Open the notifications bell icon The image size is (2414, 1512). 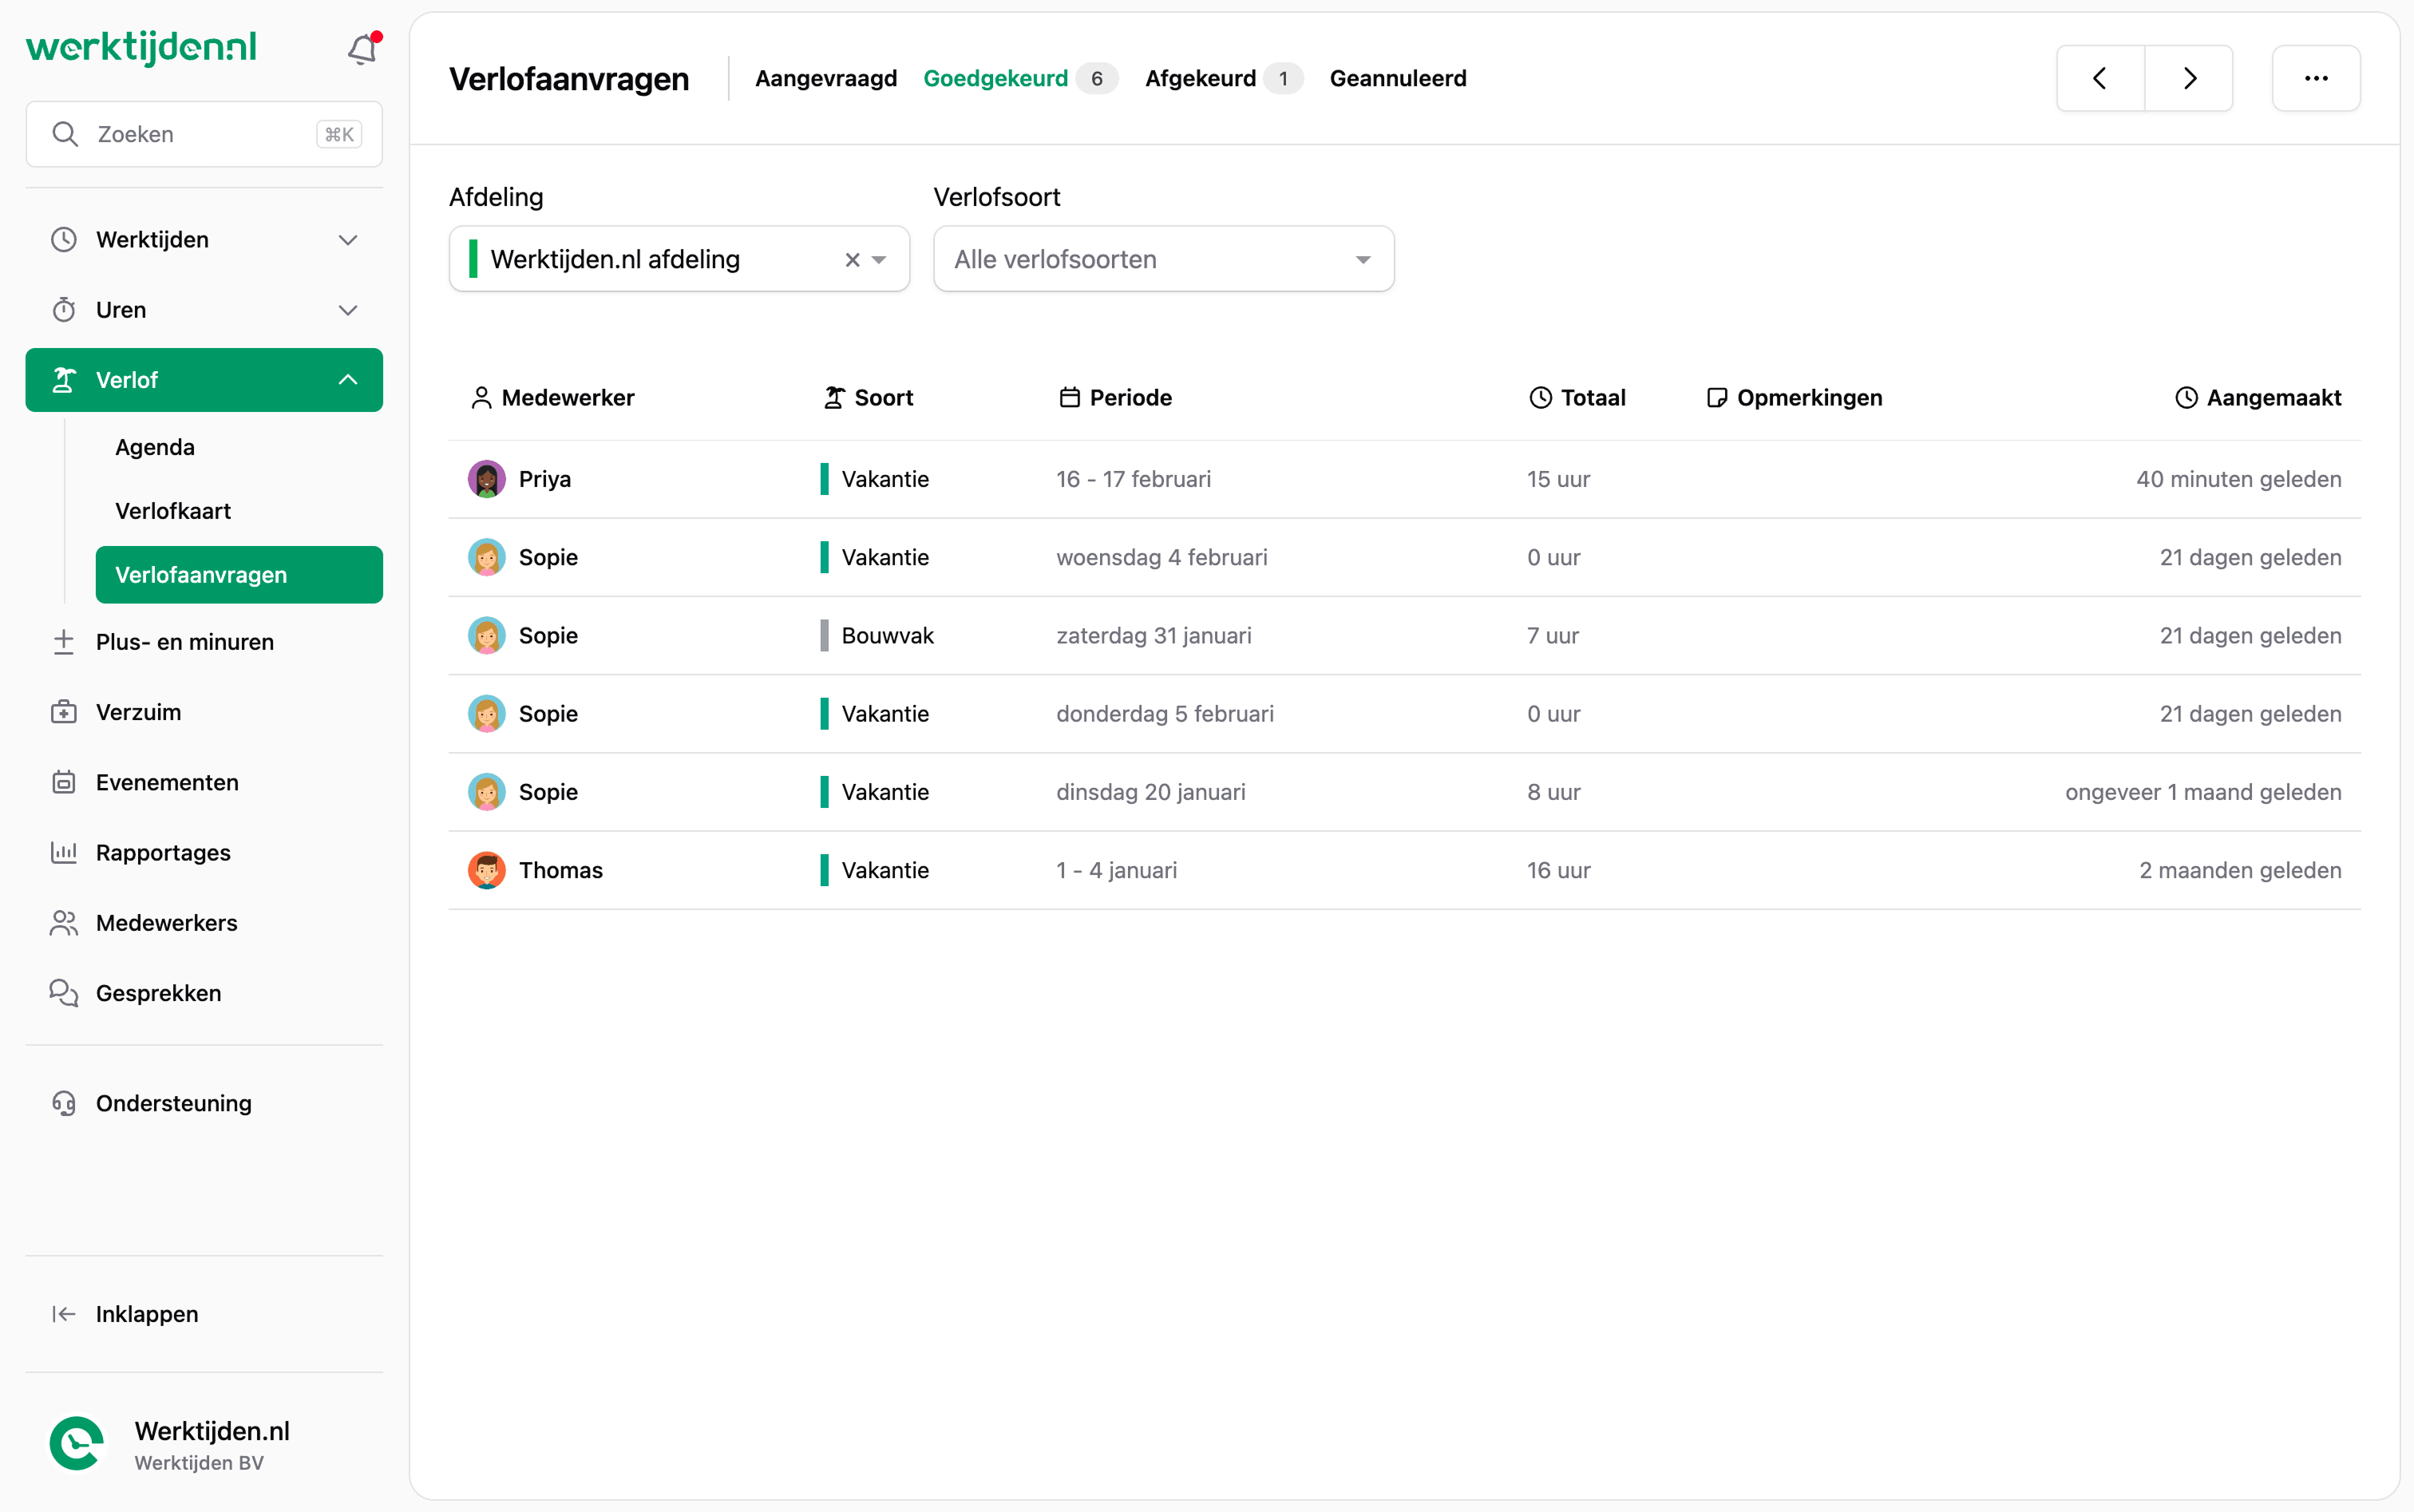362,48
